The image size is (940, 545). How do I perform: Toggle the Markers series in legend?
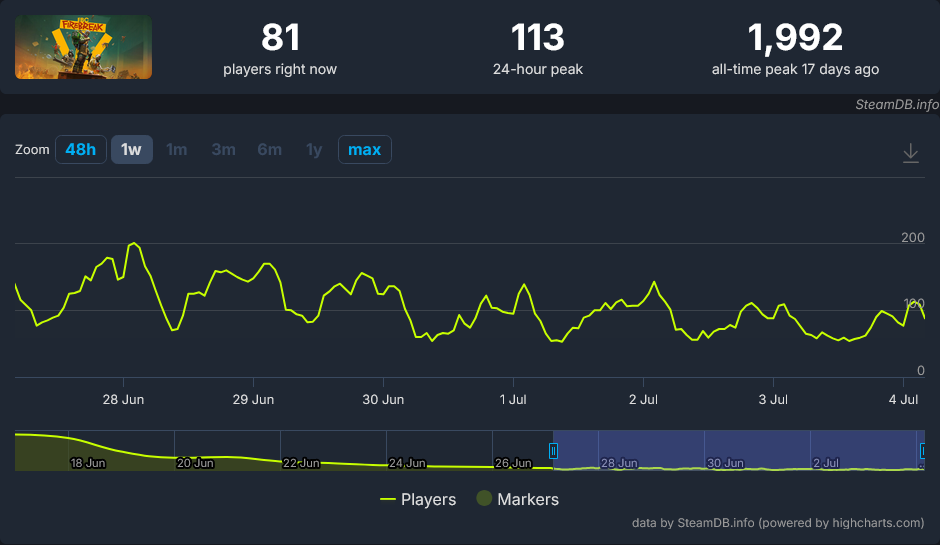(x=517, y=499)
